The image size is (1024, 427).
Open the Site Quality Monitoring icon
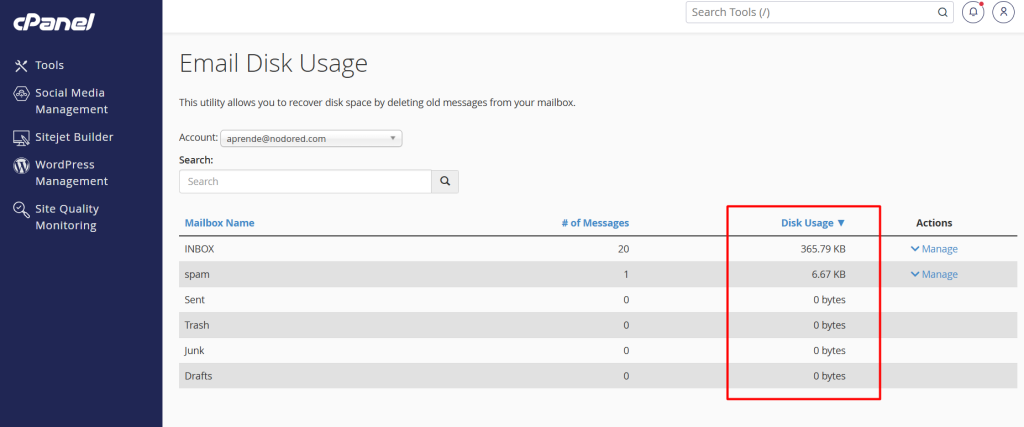pyautogui.click(x=21, y=209)
